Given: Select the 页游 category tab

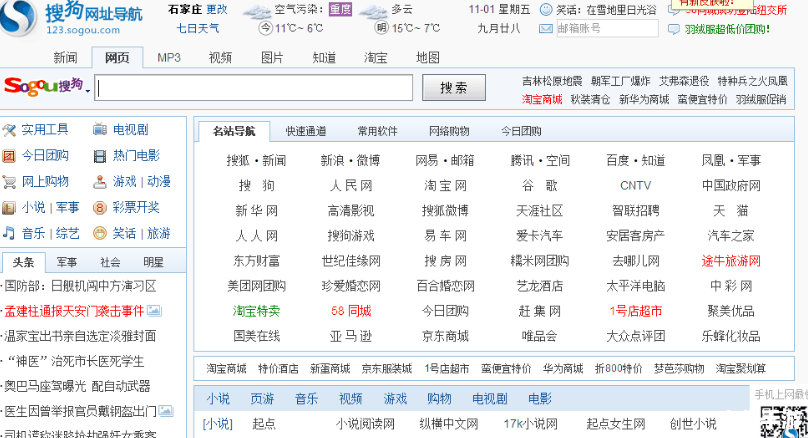Looking at the screenshot, I should pos(262,399).
